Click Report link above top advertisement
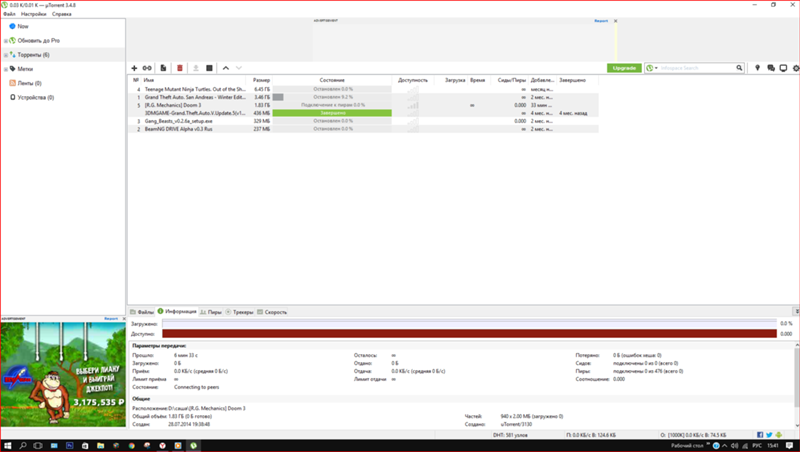This screenshot has height=452, width=800. (x=601, y=21)
